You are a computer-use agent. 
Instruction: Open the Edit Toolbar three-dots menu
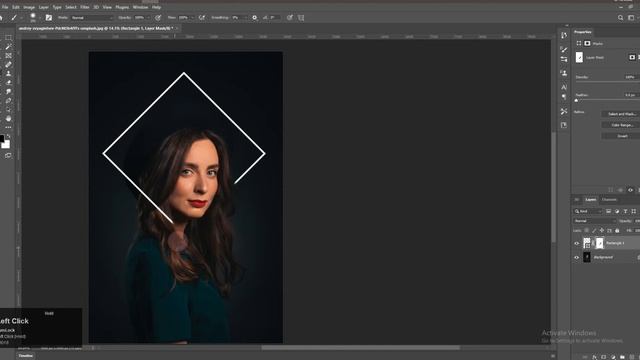(8, 127)
